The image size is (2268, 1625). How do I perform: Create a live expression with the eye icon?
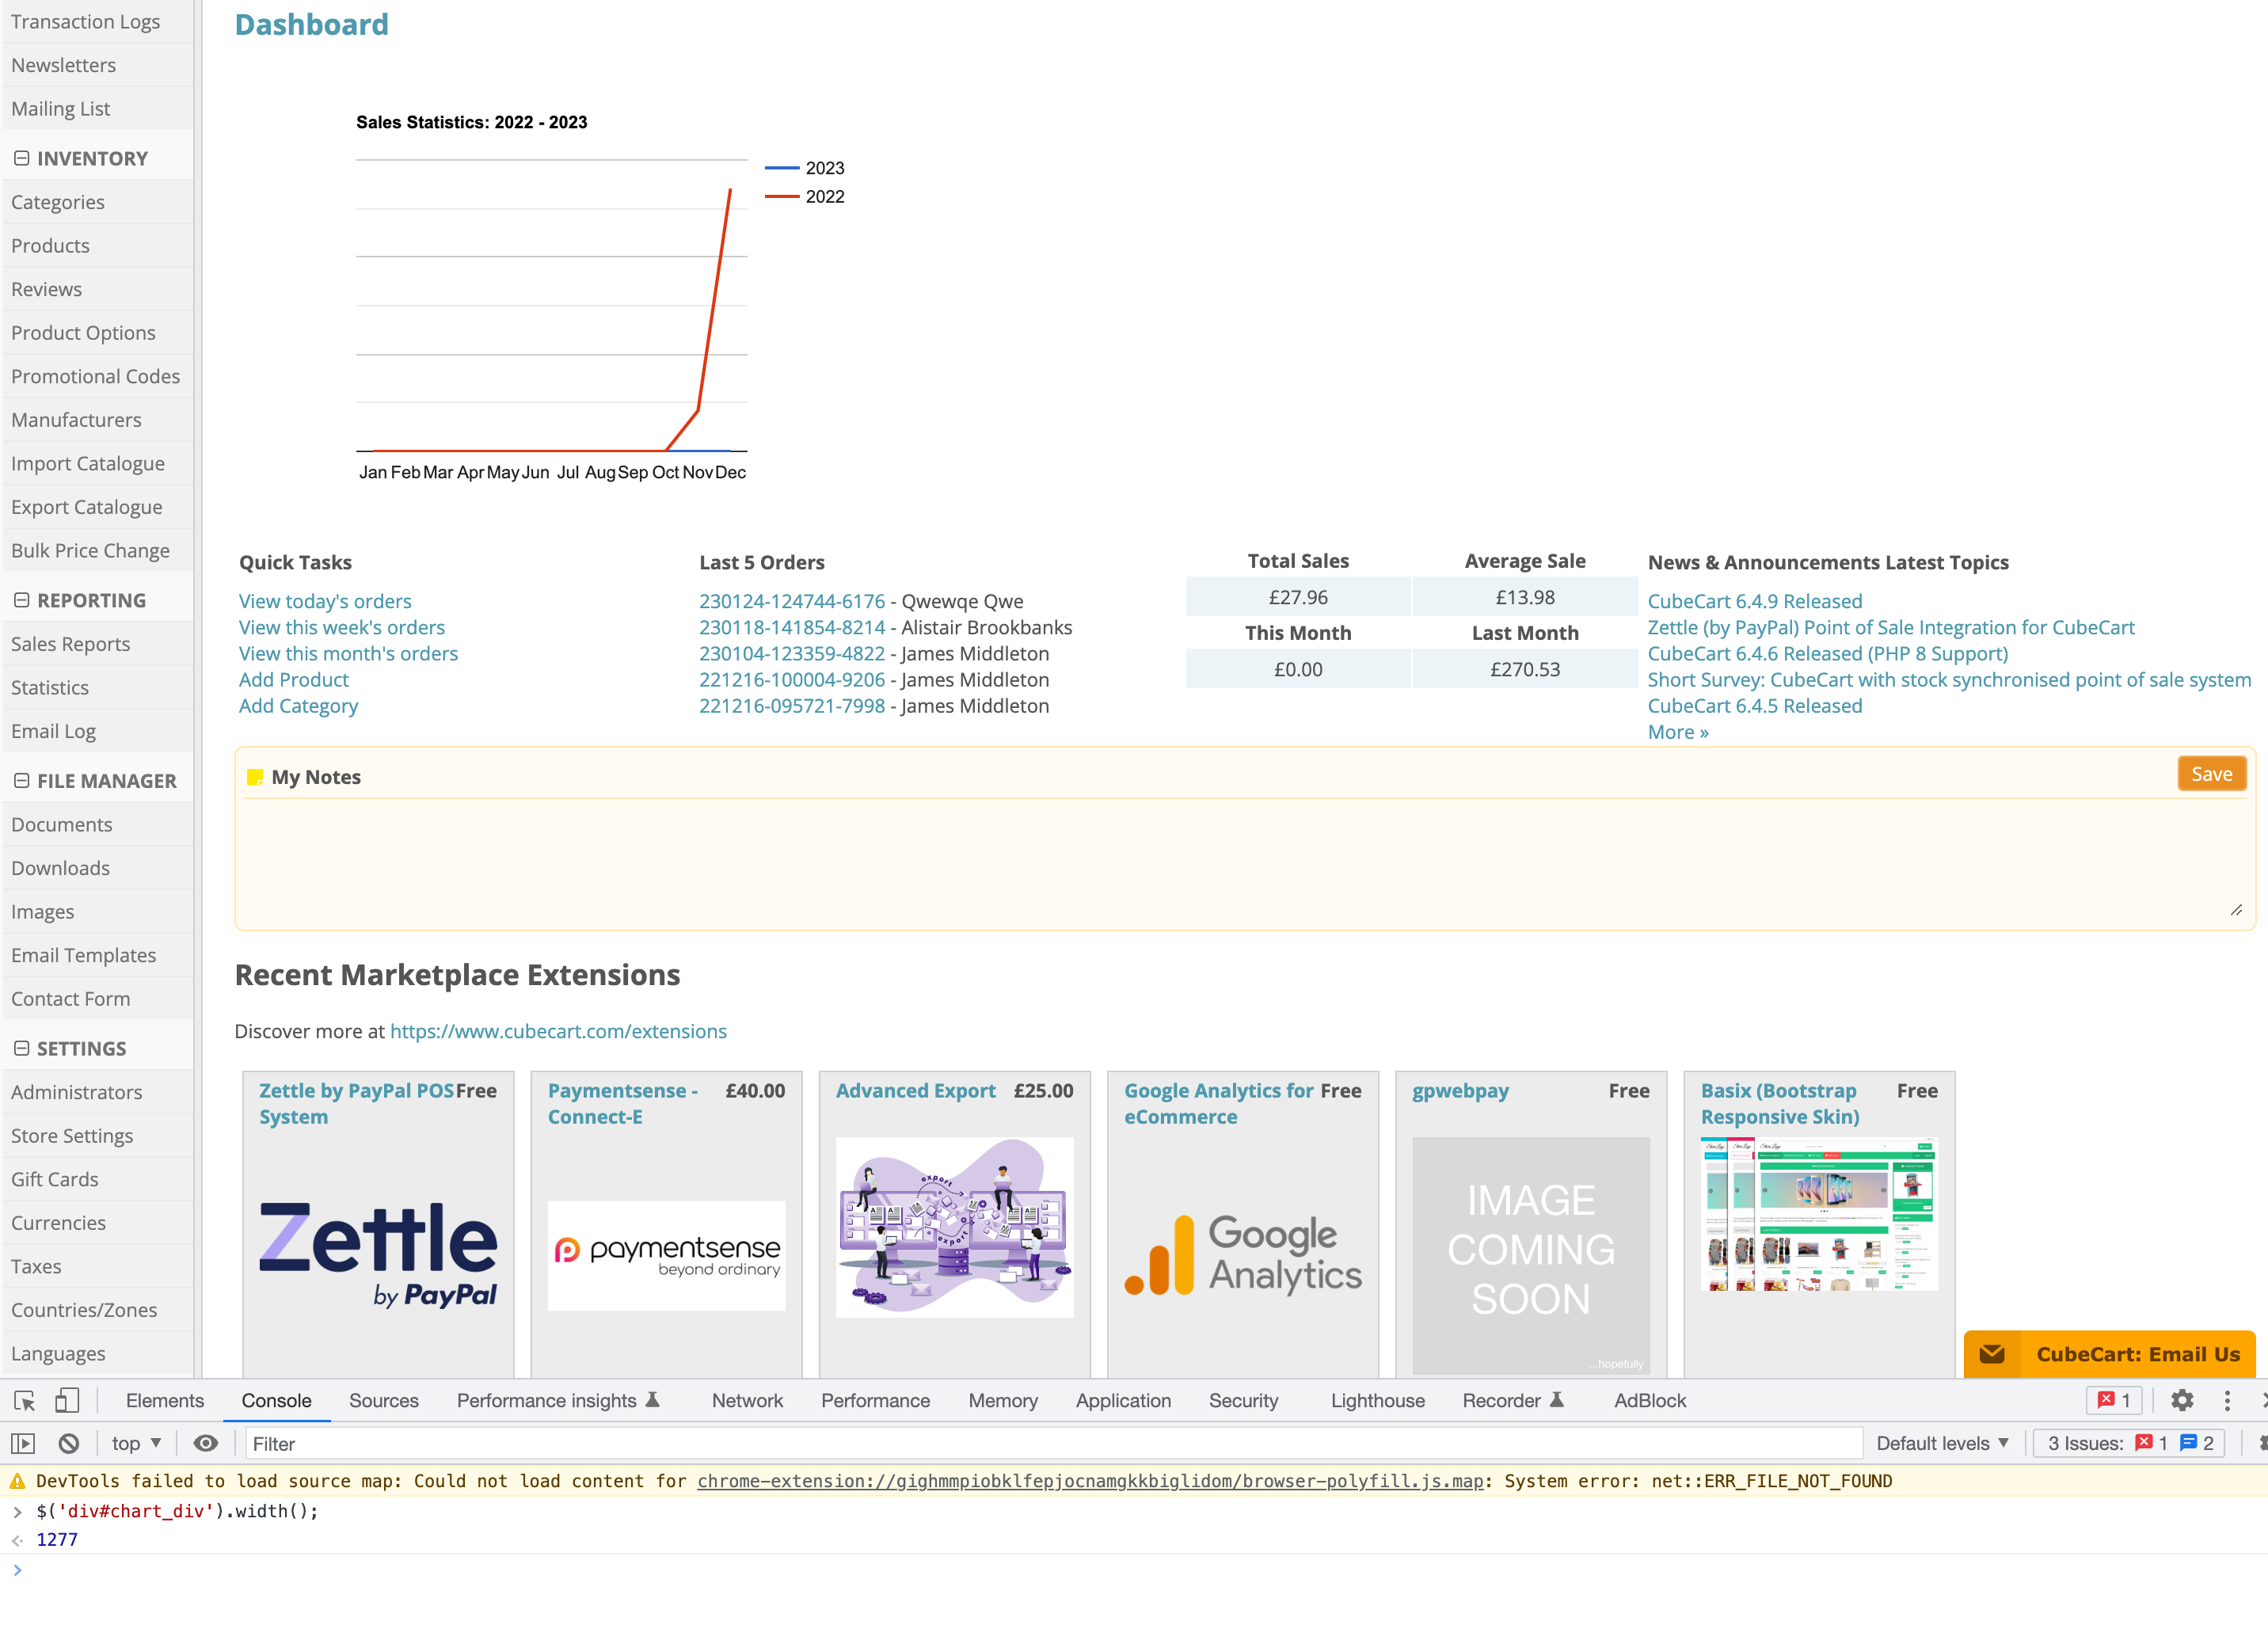(206, 1443)
